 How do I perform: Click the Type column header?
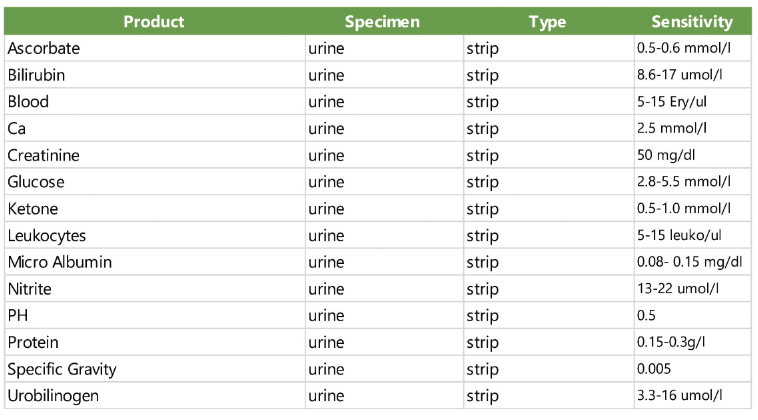click(548, 21)
